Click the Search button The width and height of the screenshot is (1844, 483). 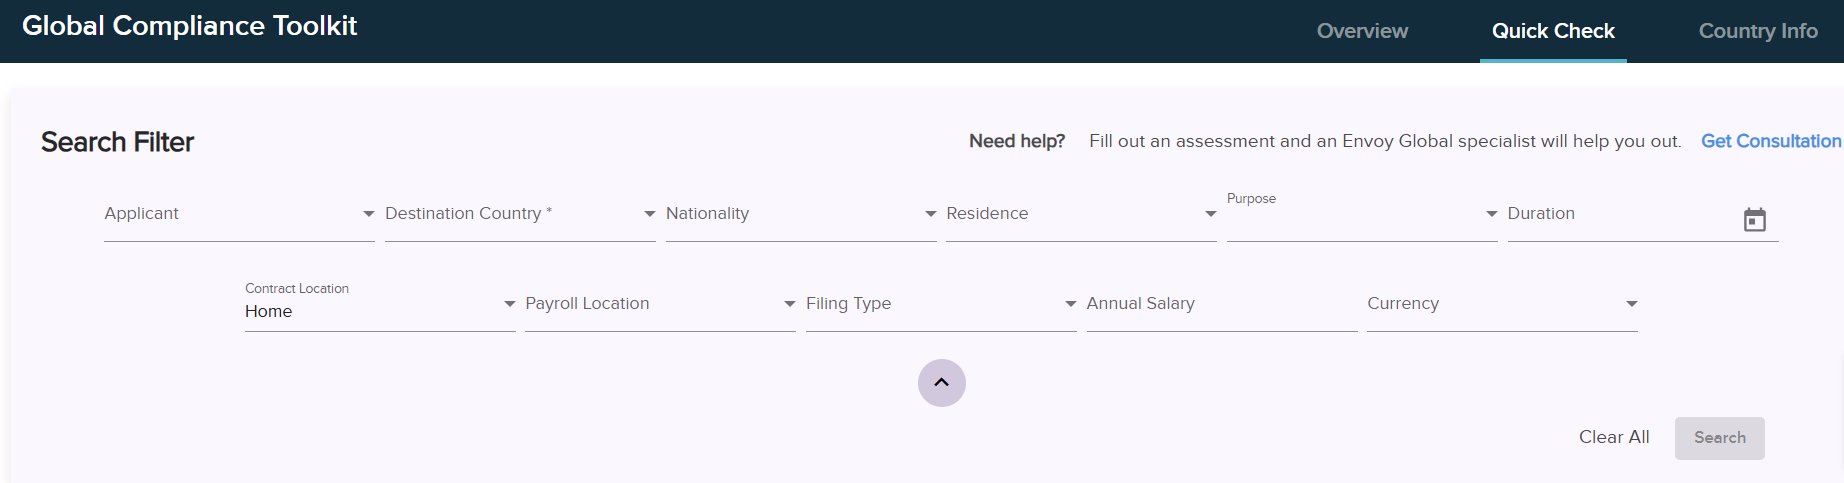pos(1720,438)
